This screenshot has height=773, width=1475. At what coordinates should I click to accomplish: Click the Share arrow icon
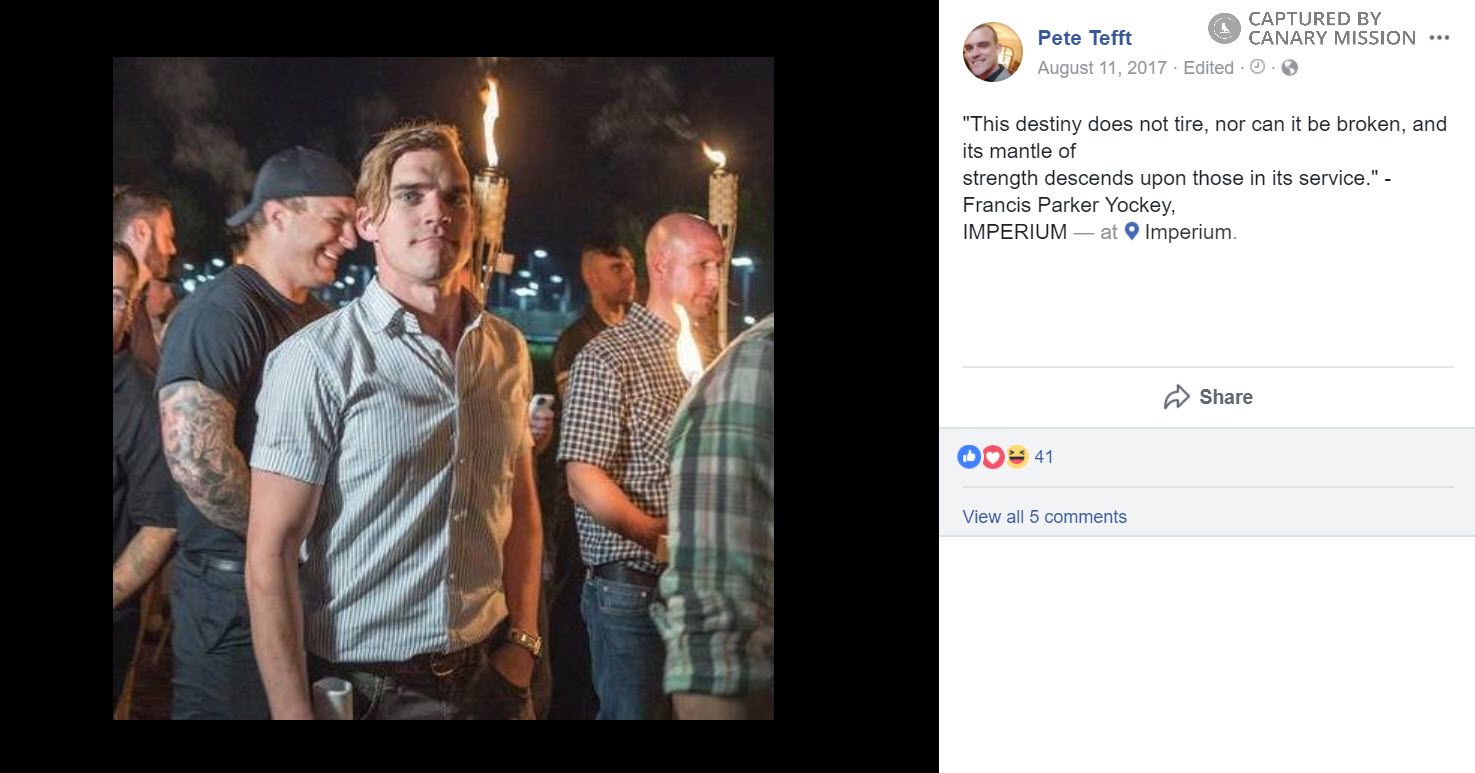point(1177,396)
